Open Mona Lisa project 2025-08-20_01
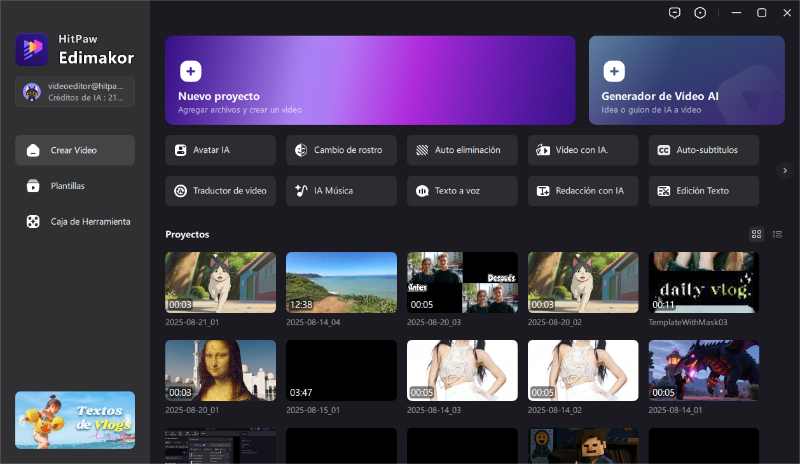Image resolution: width=800 pixels, height=464 pixels. coord(220,371)
